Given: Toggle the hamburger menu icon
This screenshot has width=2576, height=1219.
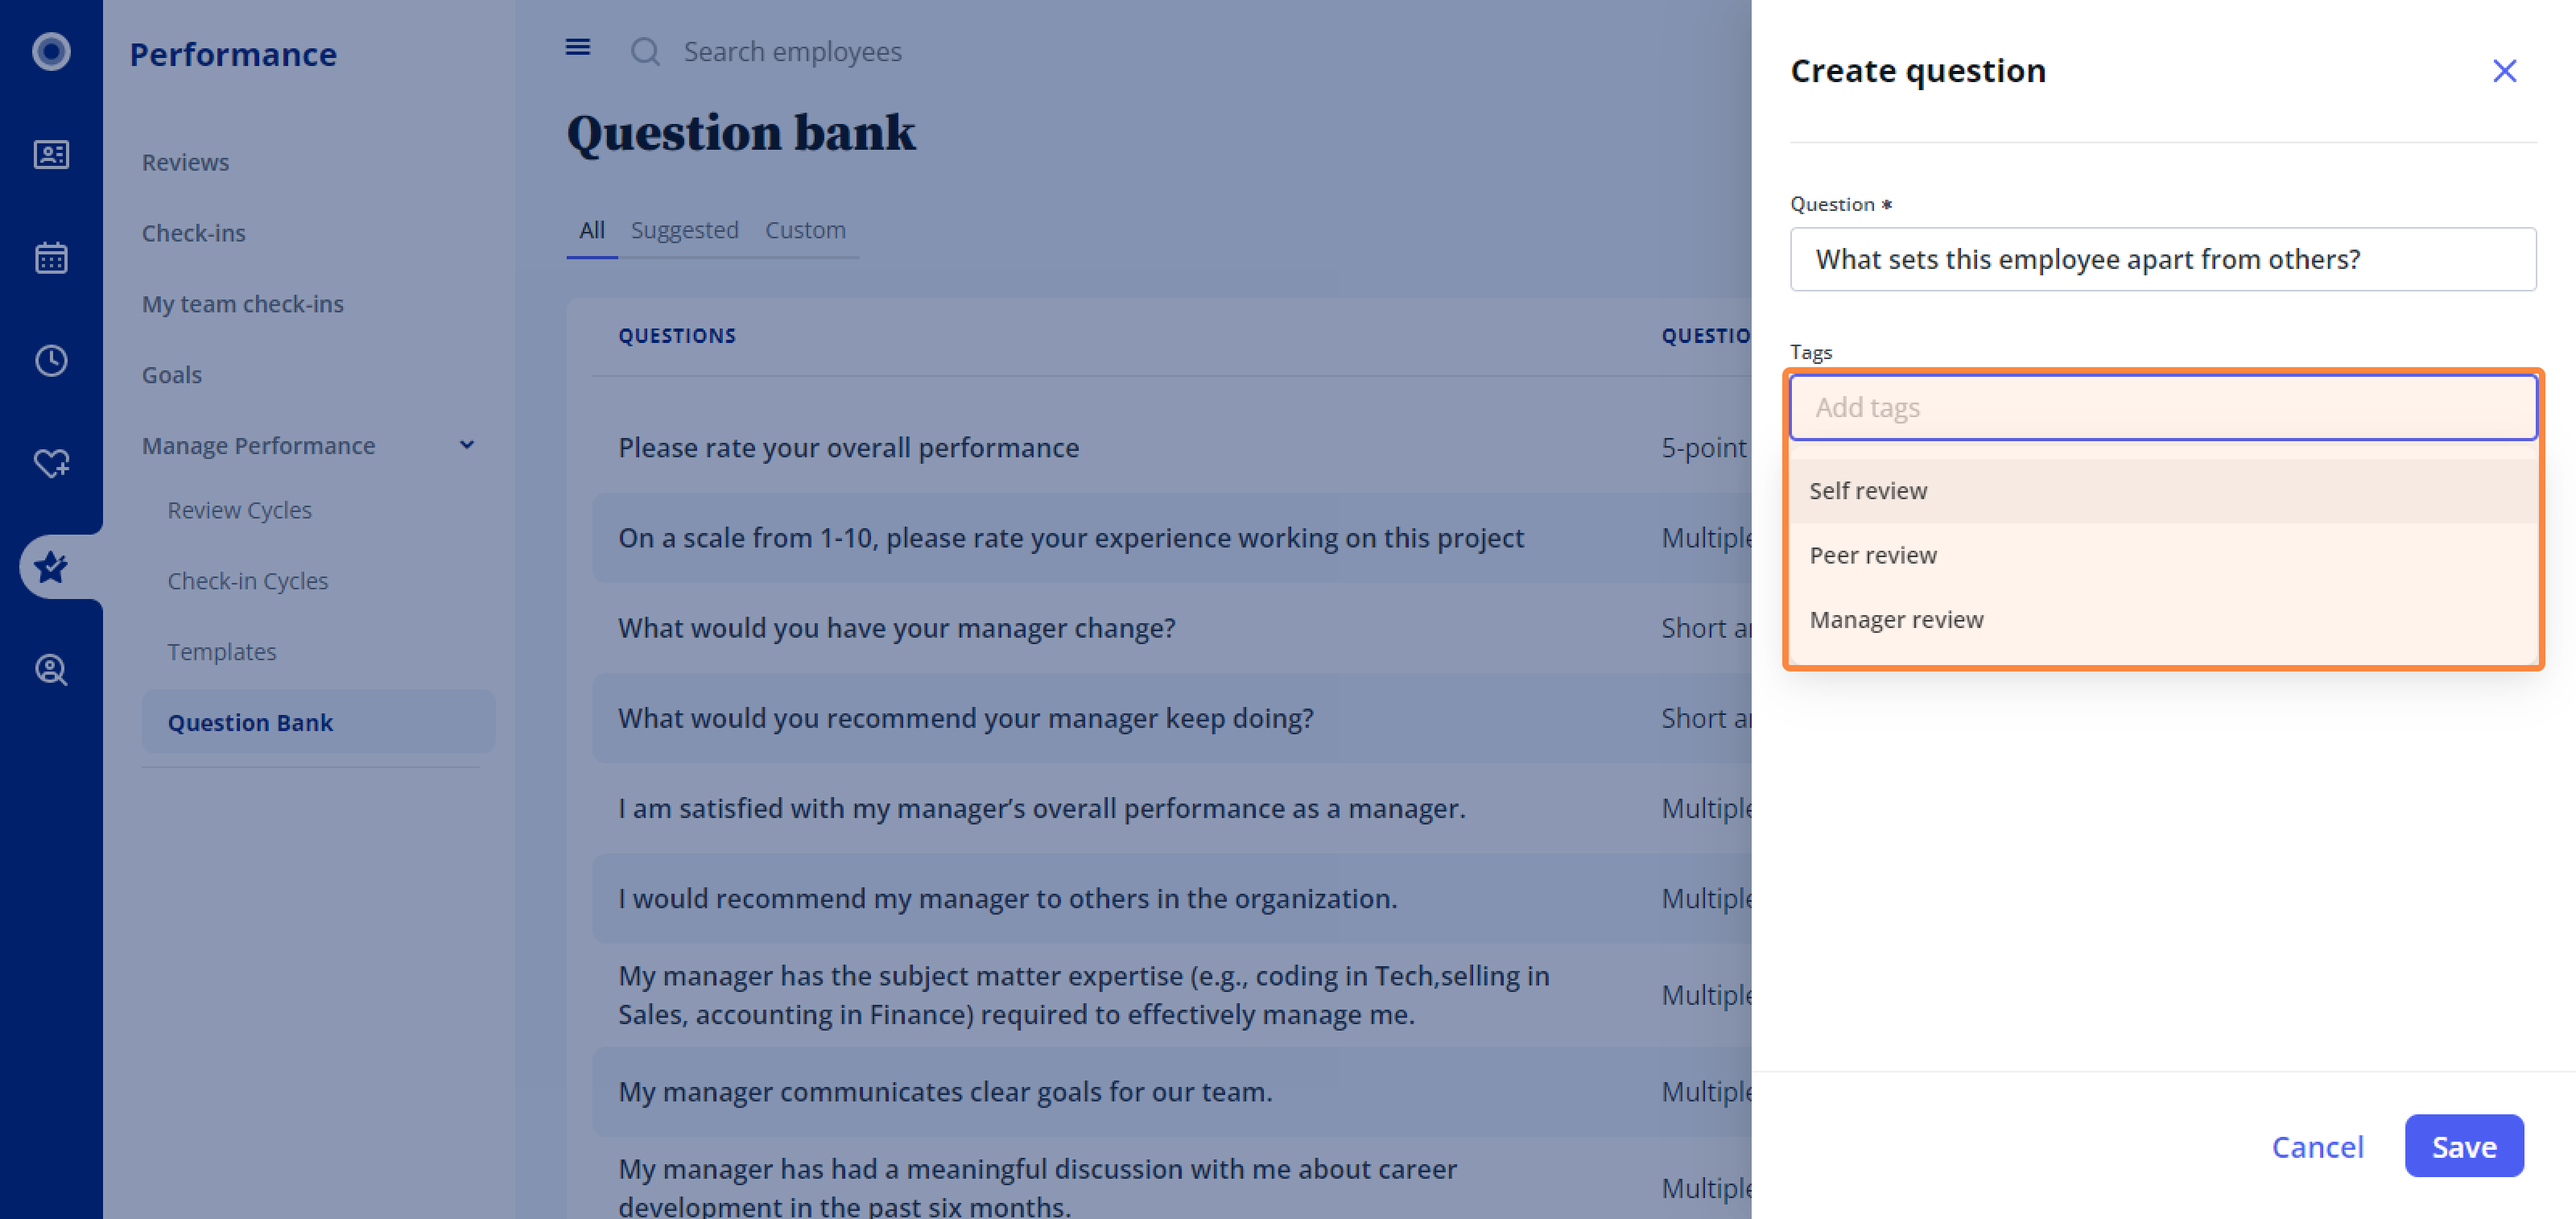Looking at the screenshot, I should point(577,47).
